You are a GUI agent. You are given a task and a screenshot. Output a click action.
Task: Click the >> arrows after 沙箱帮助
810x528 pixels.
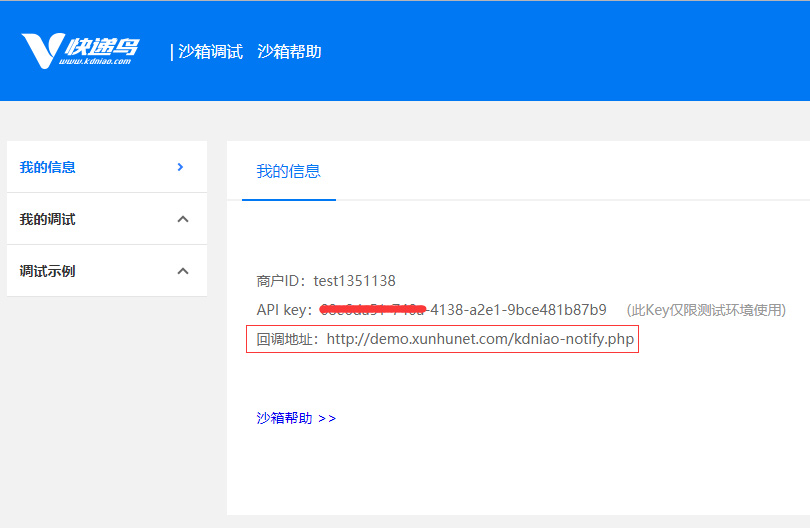[x=327, y=418]
